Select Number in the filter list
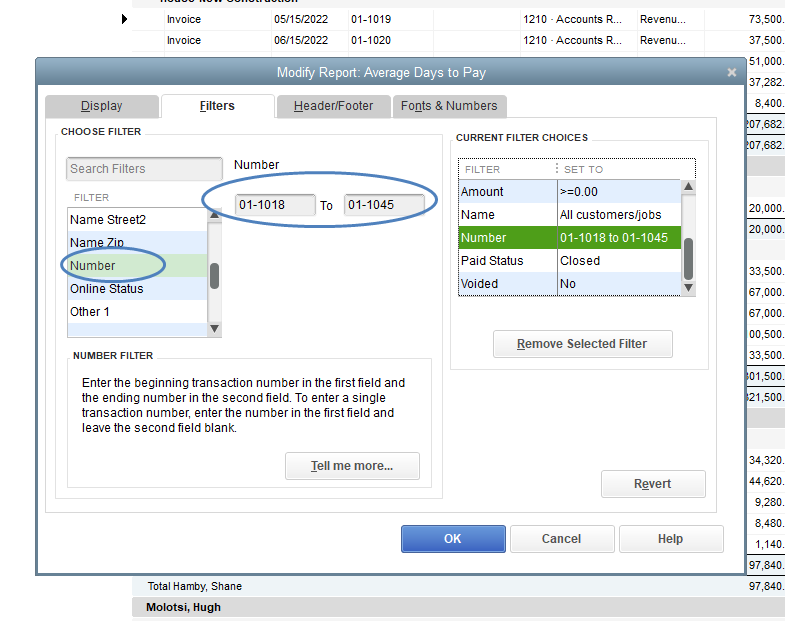This screenshot has height=621, width=785. (137, 266)
